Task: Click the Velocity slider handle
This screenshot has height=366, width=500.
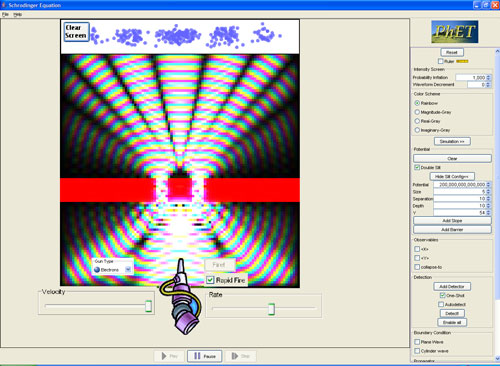Action: click(148, 306)
